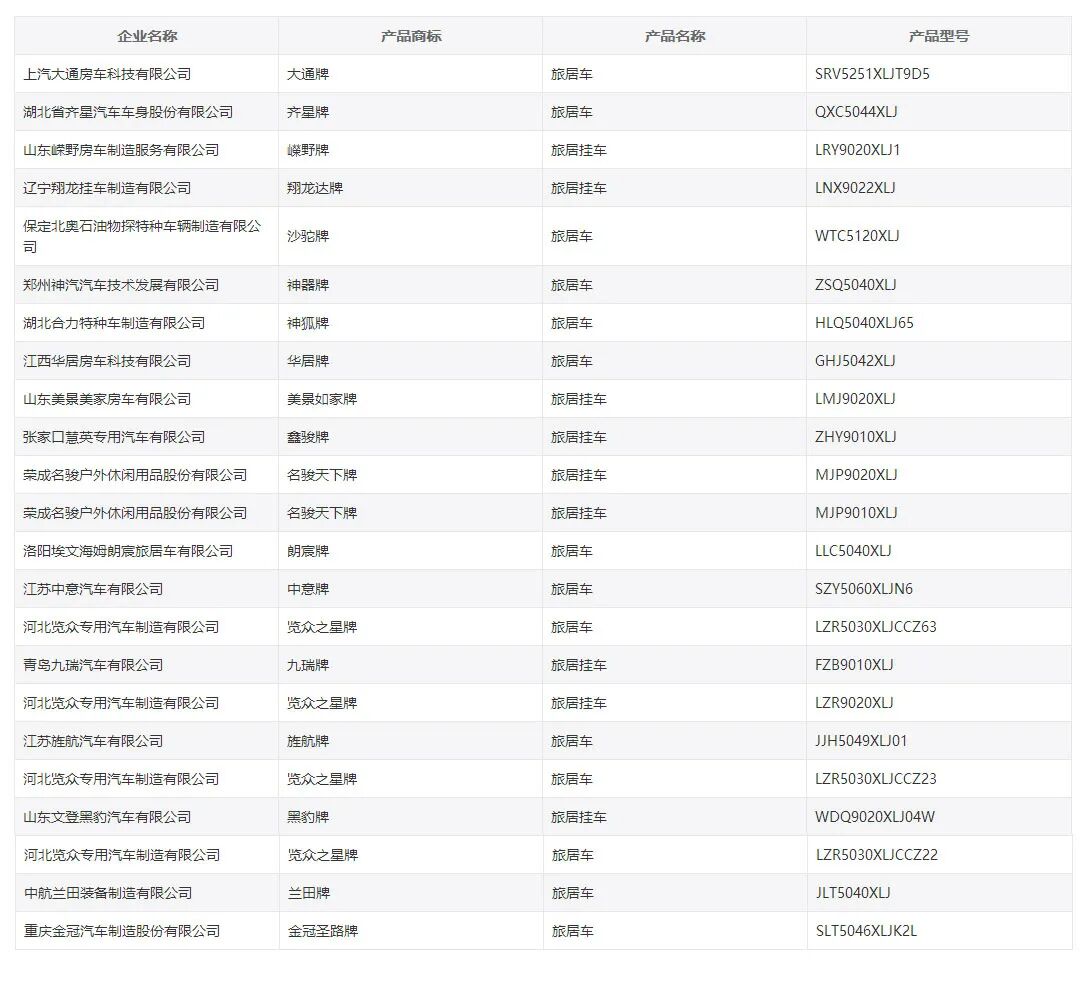
Task: Click model number SLT5046XLJK2L
Action: (x=866, y=930)
